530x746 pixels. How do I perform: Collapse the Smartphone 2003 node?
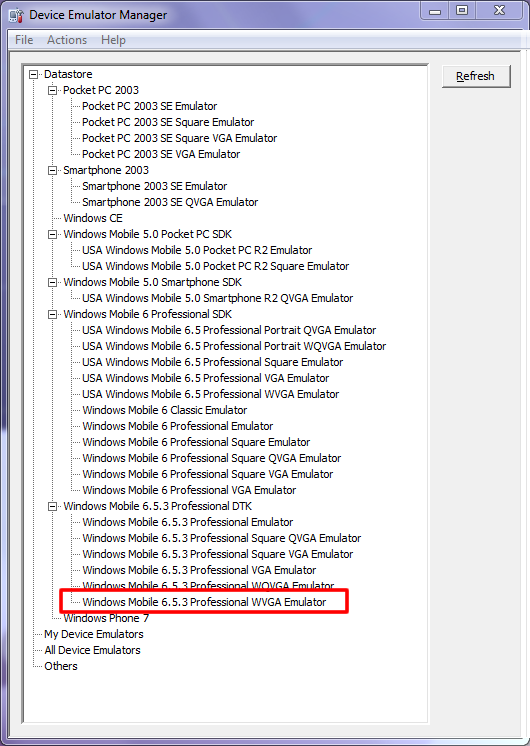click(x=52, y=170)
